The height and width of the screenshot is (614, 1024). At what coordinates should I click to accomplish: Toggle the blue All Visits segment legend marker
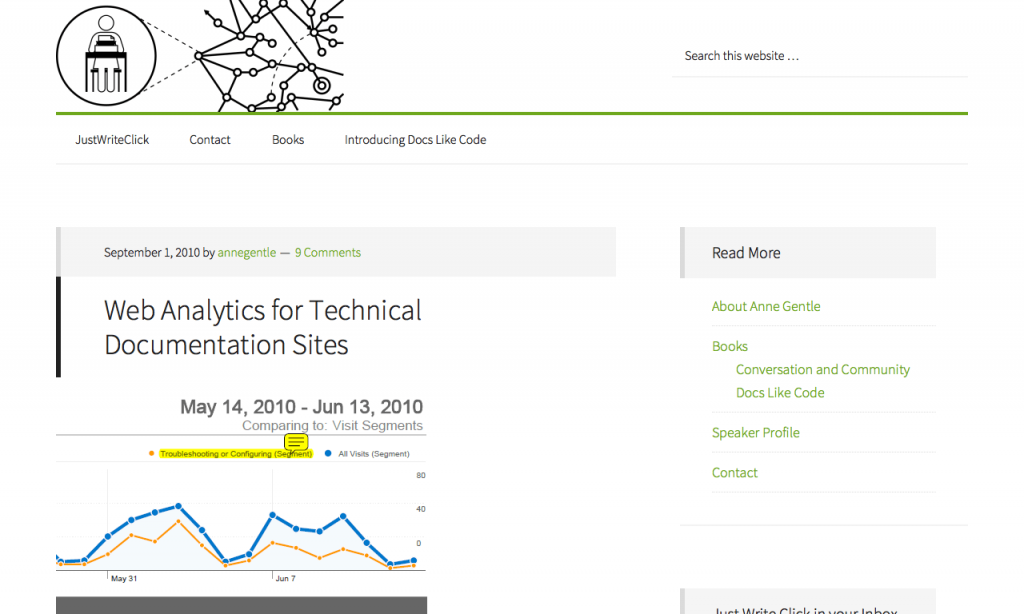tap(328, 453)
